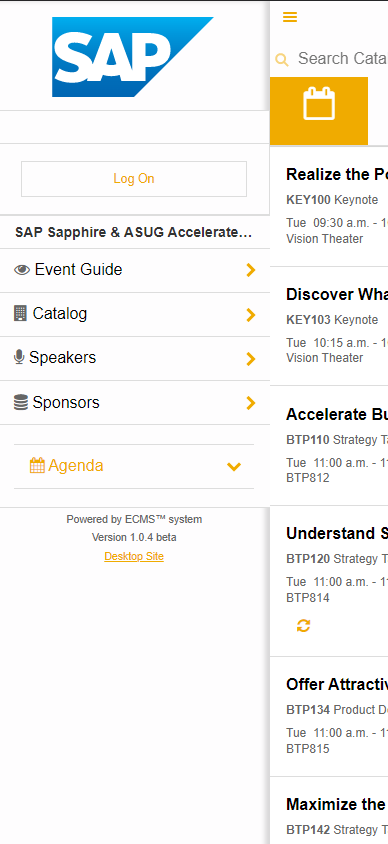The height and width of the screenshot is (844, 388).
Task: Open Catalog via its chevron arrow
Action: [x=250, y=315]
